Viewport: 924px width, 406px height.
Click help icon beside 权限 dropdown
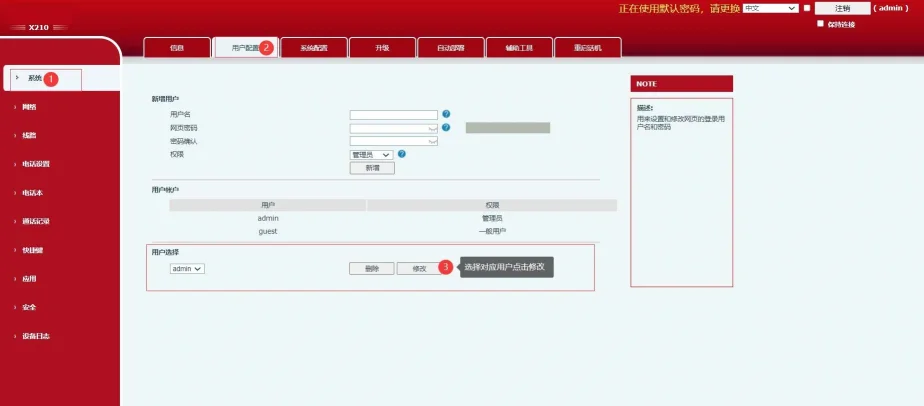[401, 154]
